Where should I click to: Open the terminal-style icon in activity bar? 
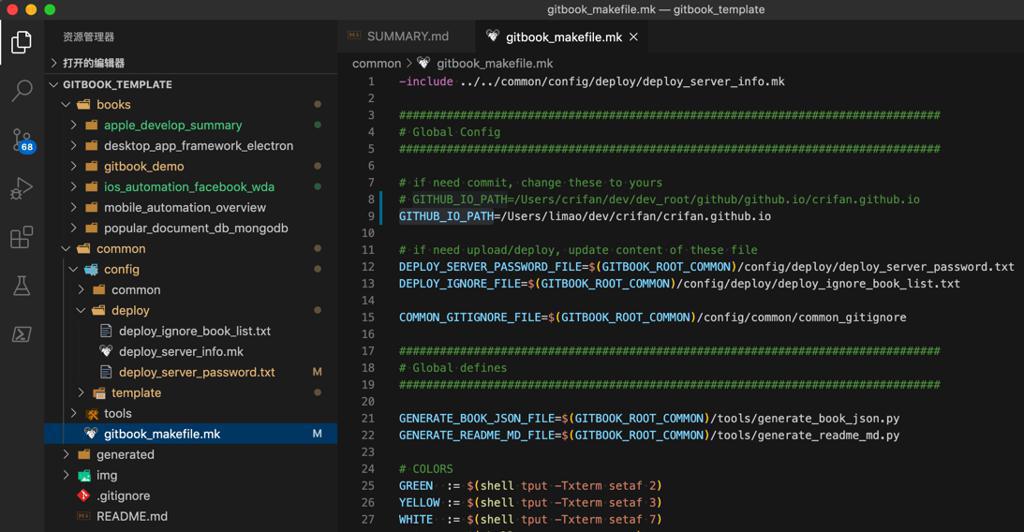tap(21, 334)
